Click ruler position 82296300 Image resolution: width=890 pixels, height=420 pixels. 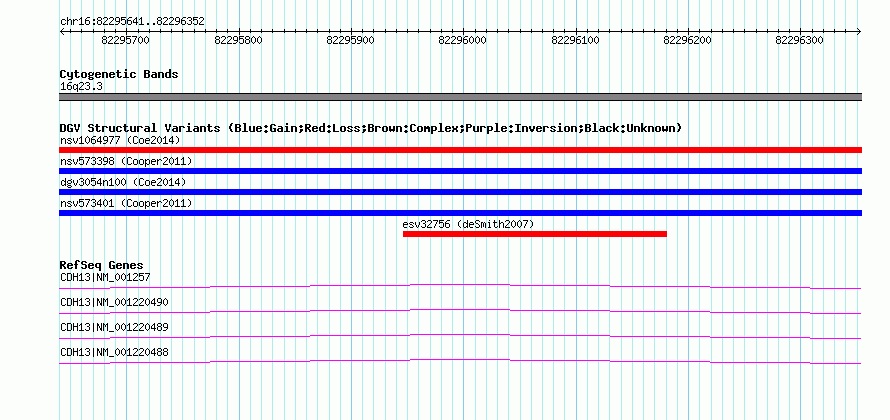[x=800, y=40]
